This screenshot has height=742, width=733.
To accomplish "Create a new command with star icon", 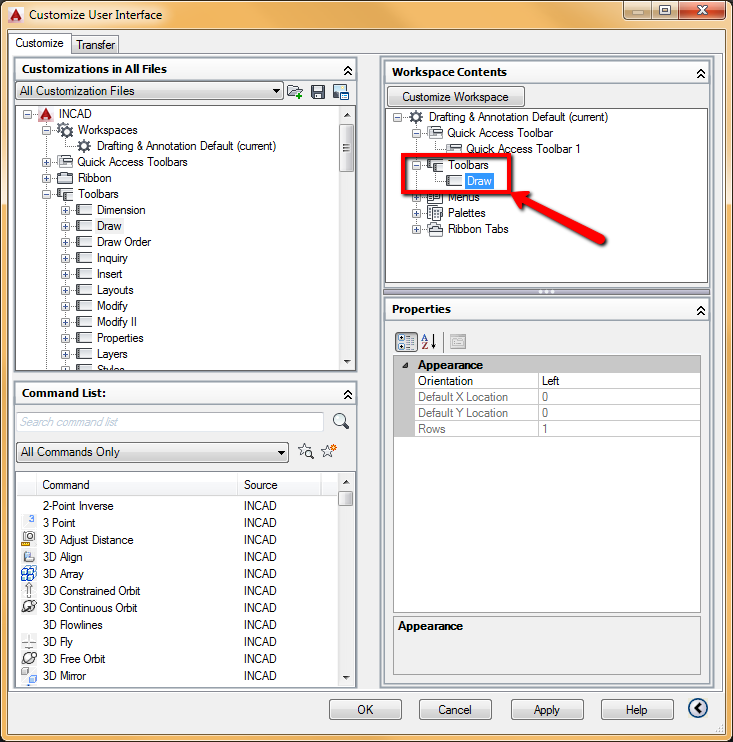I will [x=328, y=452].
